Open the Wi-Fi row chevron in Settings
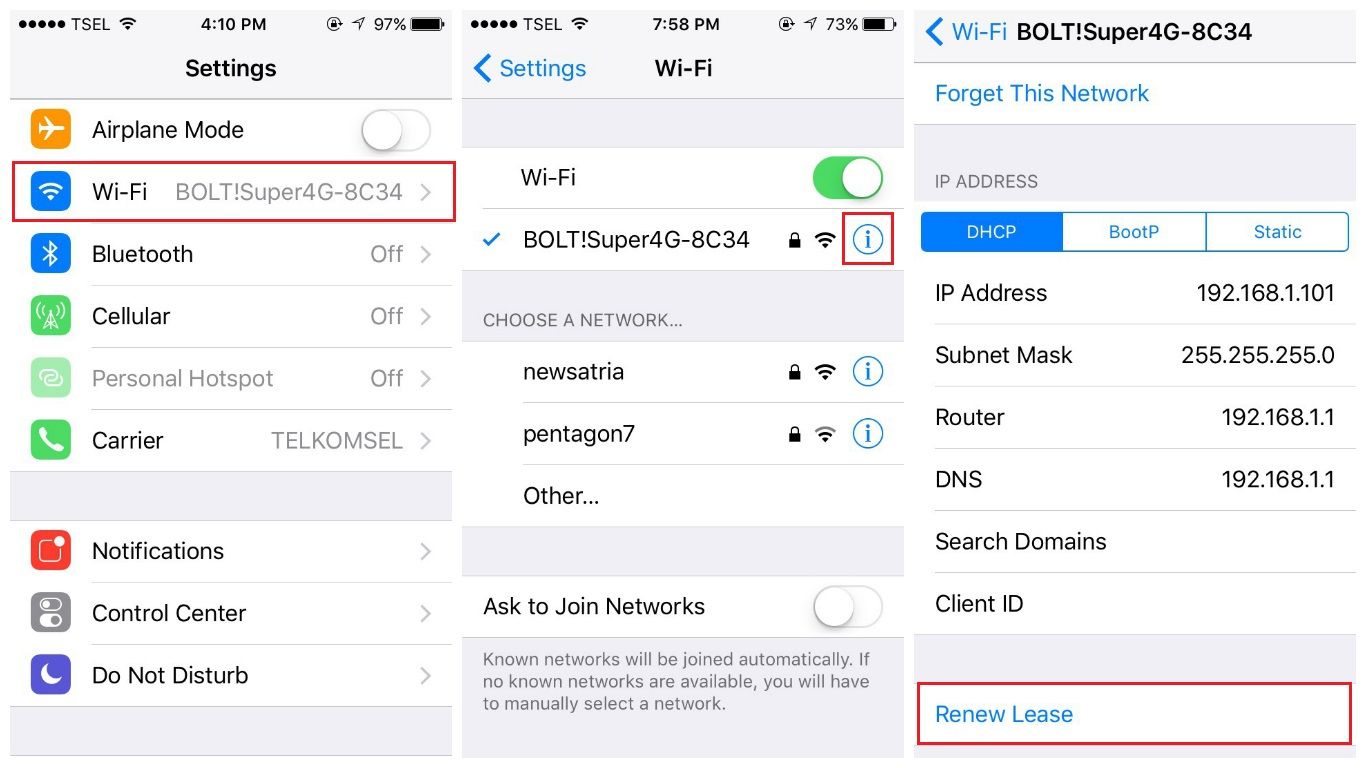Screen dimensions: 1366x768 click(426, 192)
